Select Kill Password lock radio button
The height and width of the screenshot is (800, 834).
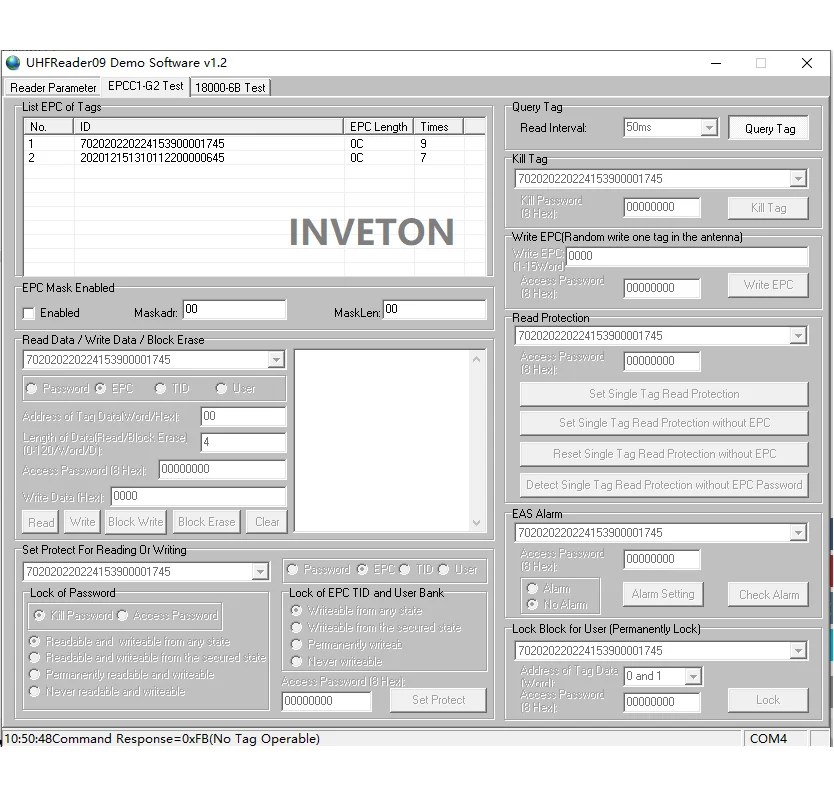point(39,615)
